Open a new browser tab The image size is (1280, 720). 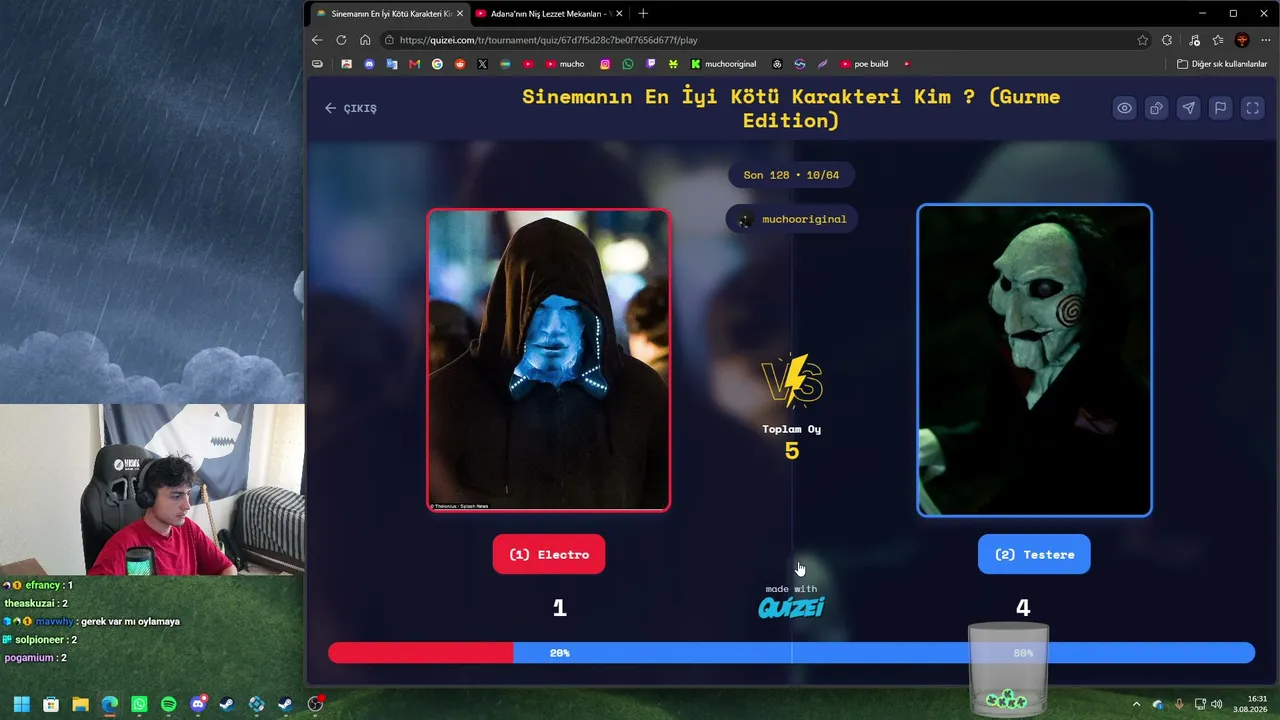click(643, 14)
